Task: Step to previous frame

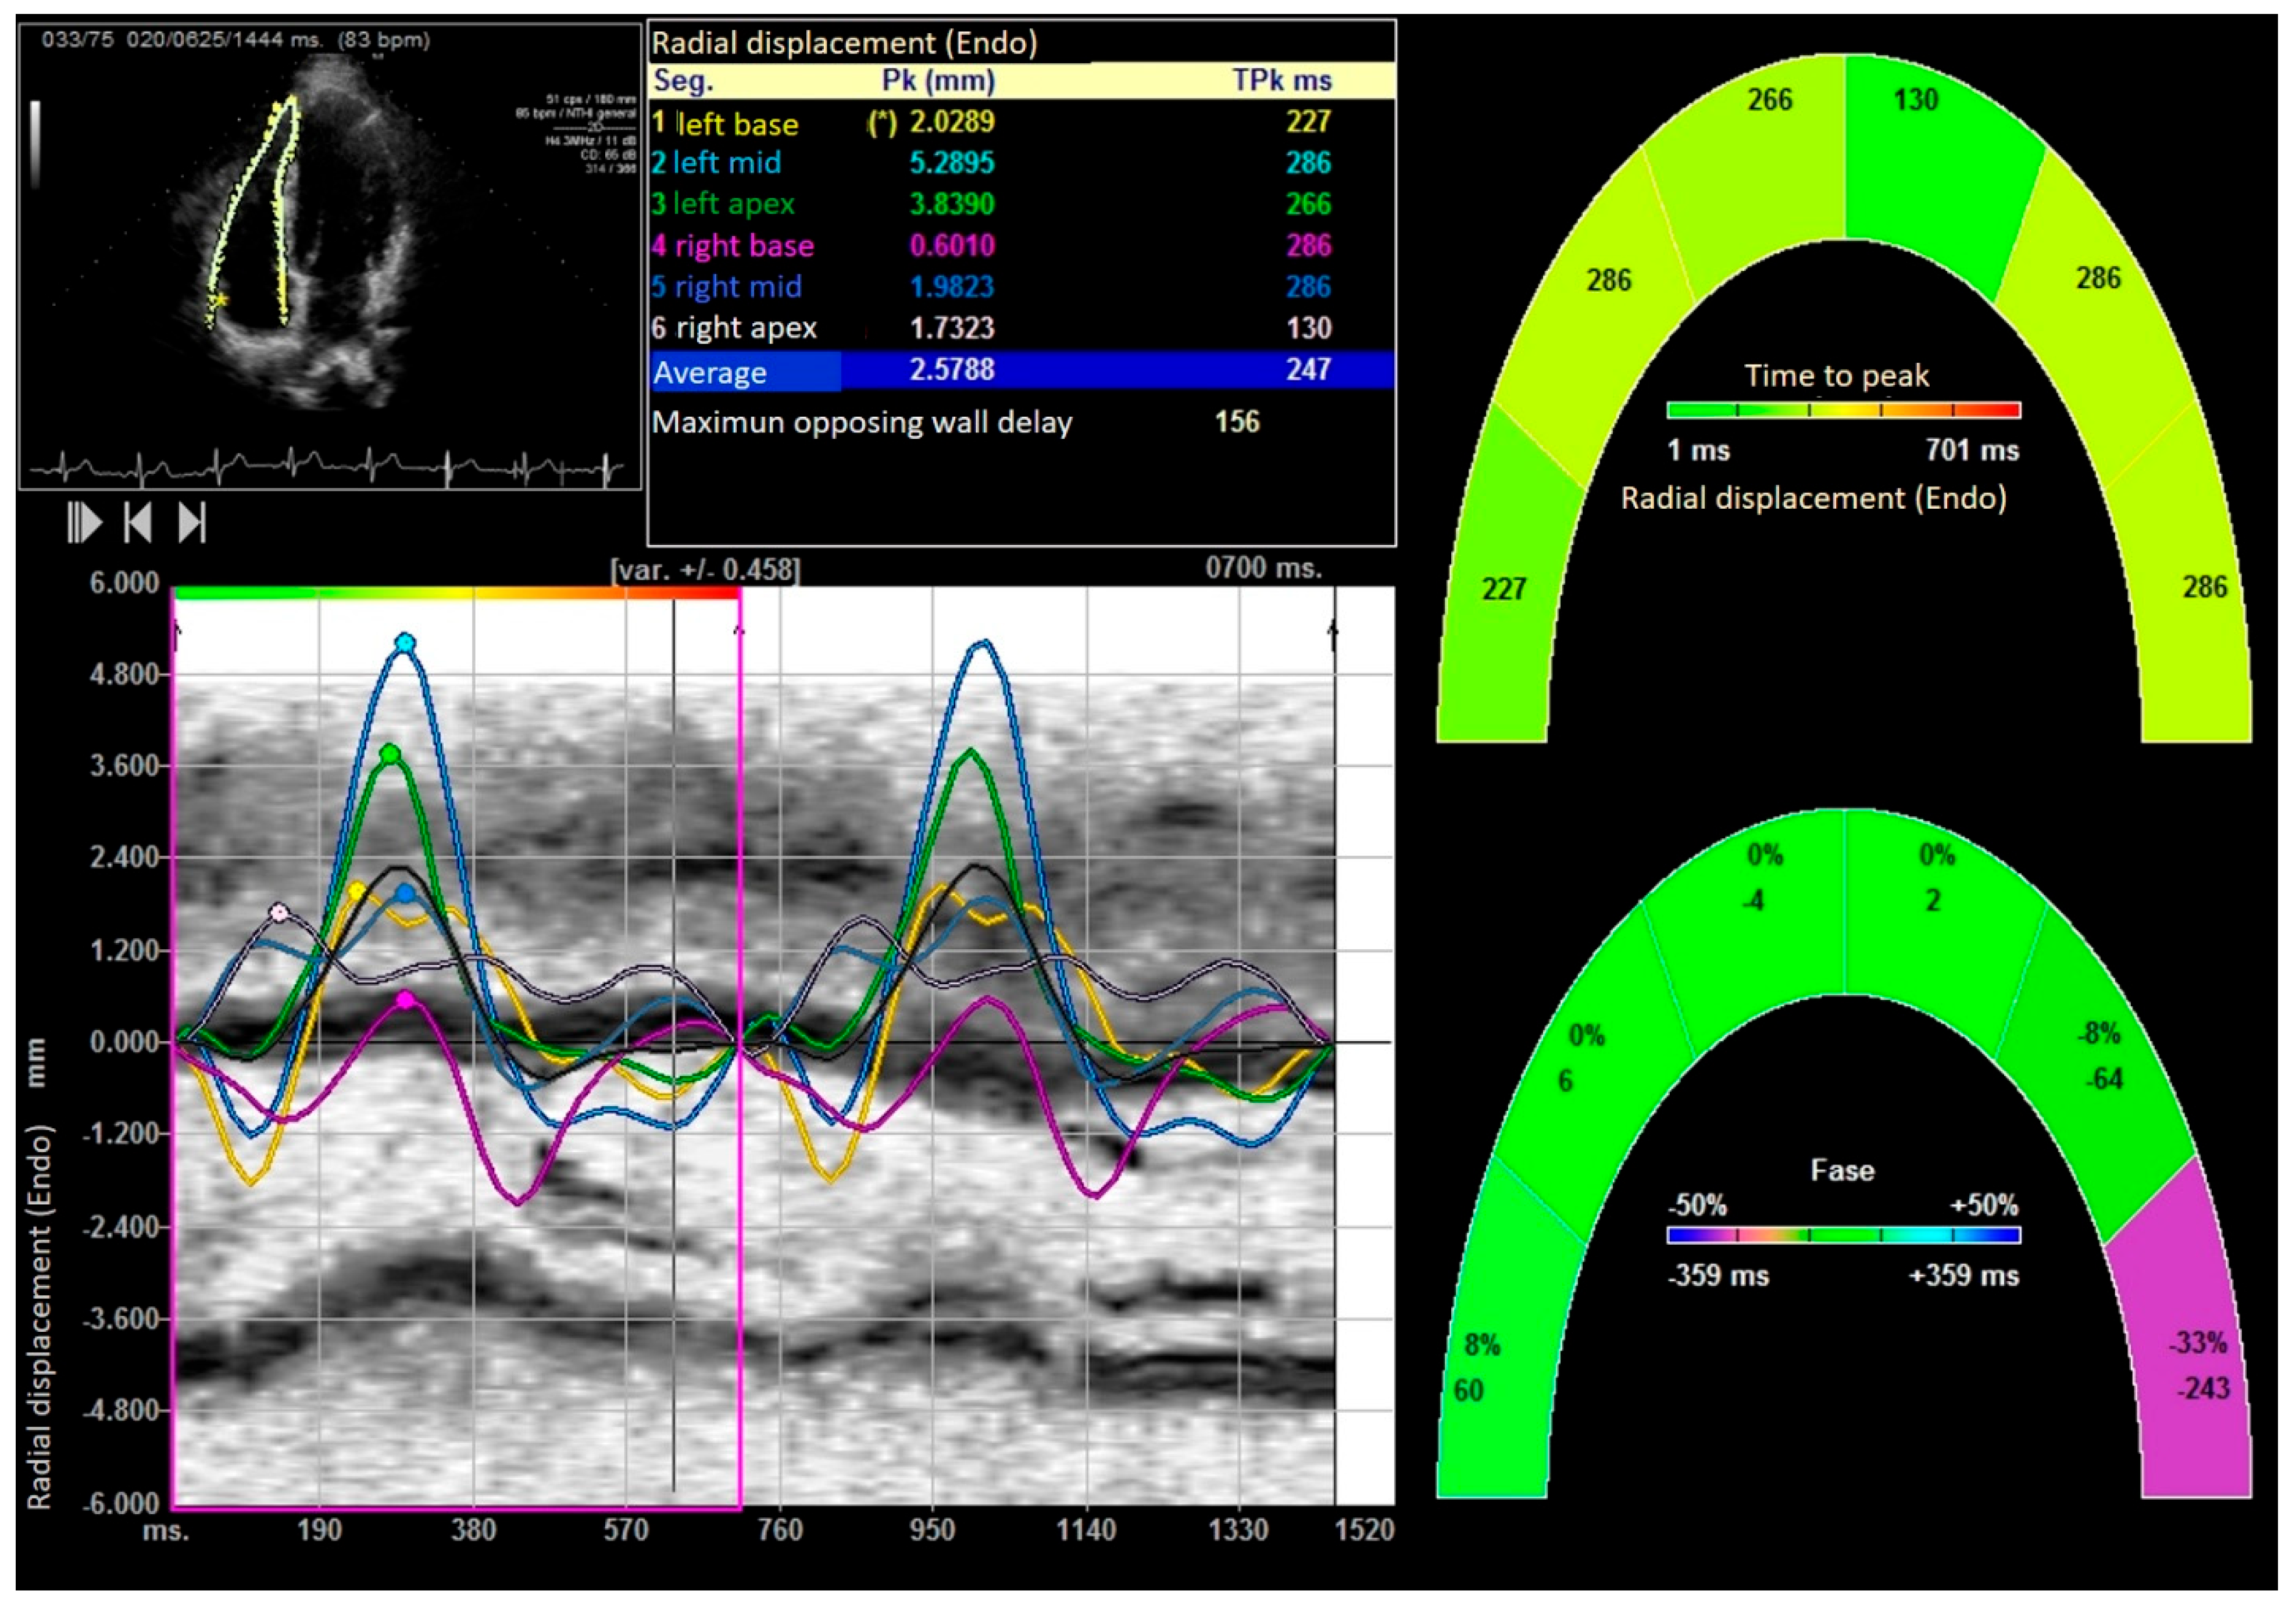Action: 138,522
